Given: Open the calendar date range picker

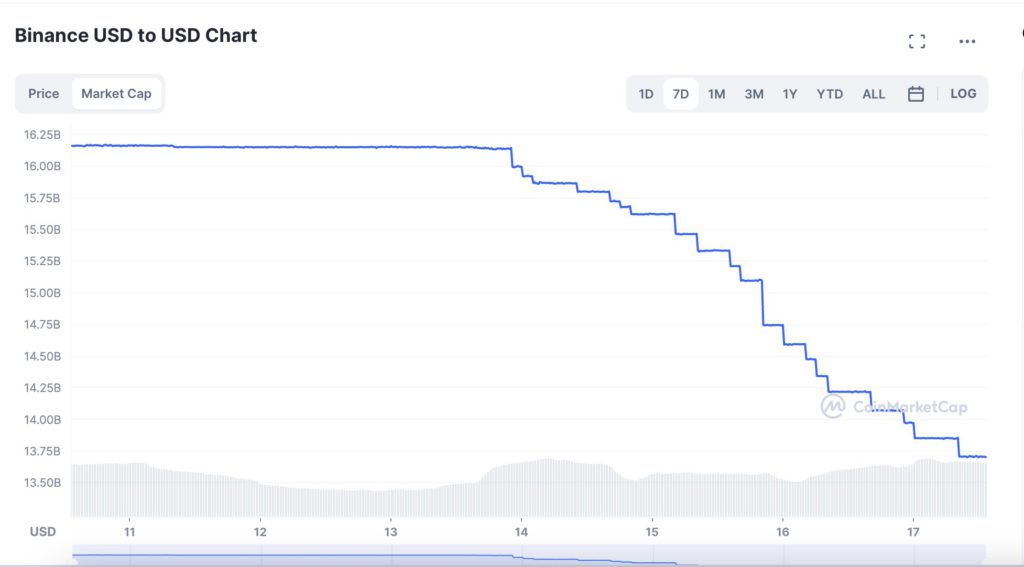Looking at the screenshot, I should [x=916, y=94].
